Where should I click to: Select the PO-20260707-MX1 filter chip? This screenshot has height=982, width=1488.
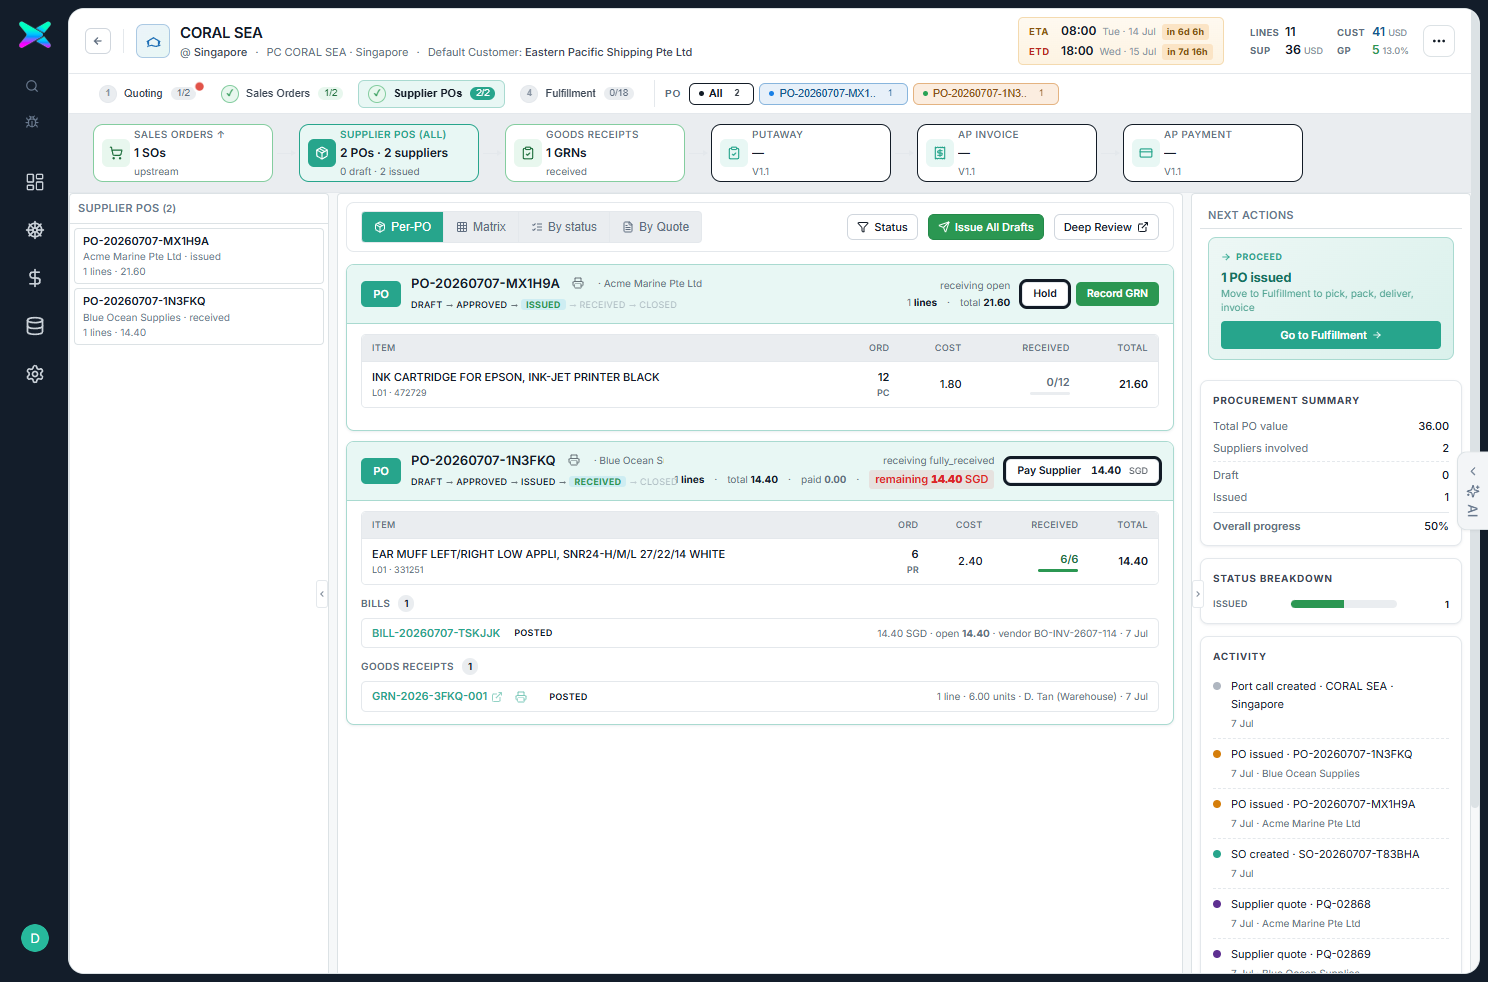click(x=833, y=94)
